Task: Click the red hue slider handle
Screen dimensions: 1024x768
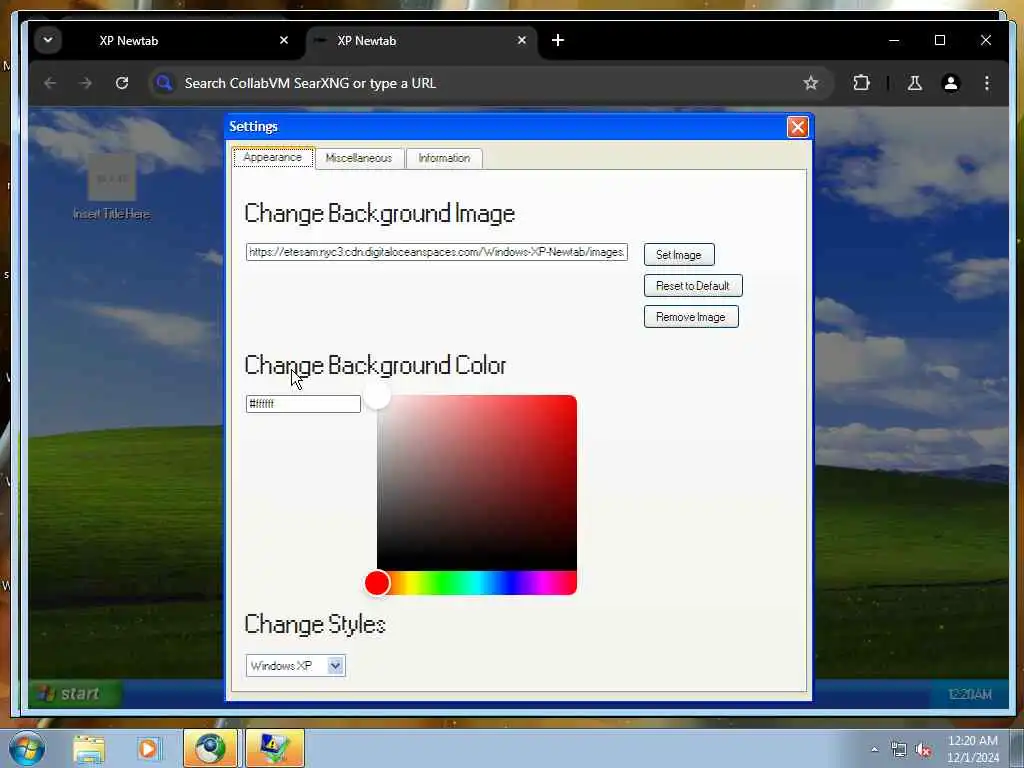Action: 377,583
